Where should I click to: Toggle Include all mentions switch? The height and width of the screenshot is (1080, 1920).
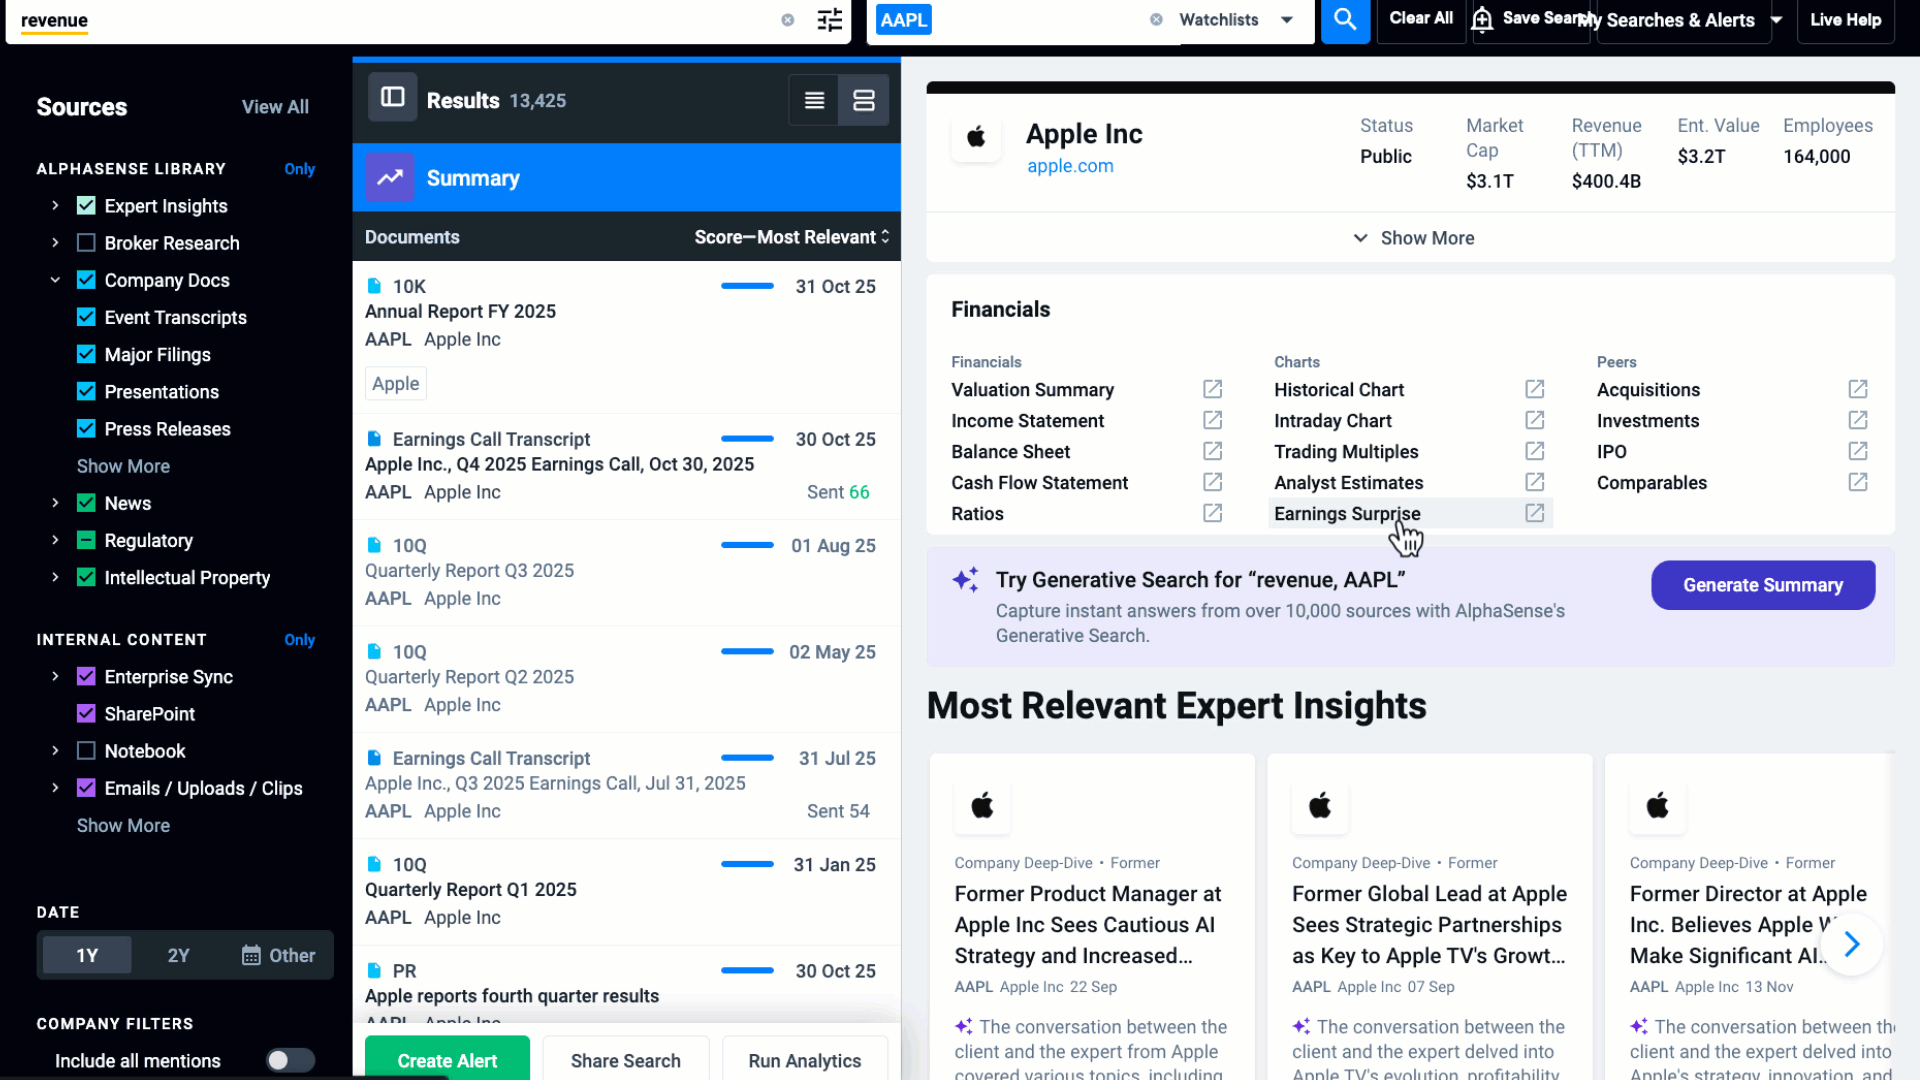tap(290, 1061)
